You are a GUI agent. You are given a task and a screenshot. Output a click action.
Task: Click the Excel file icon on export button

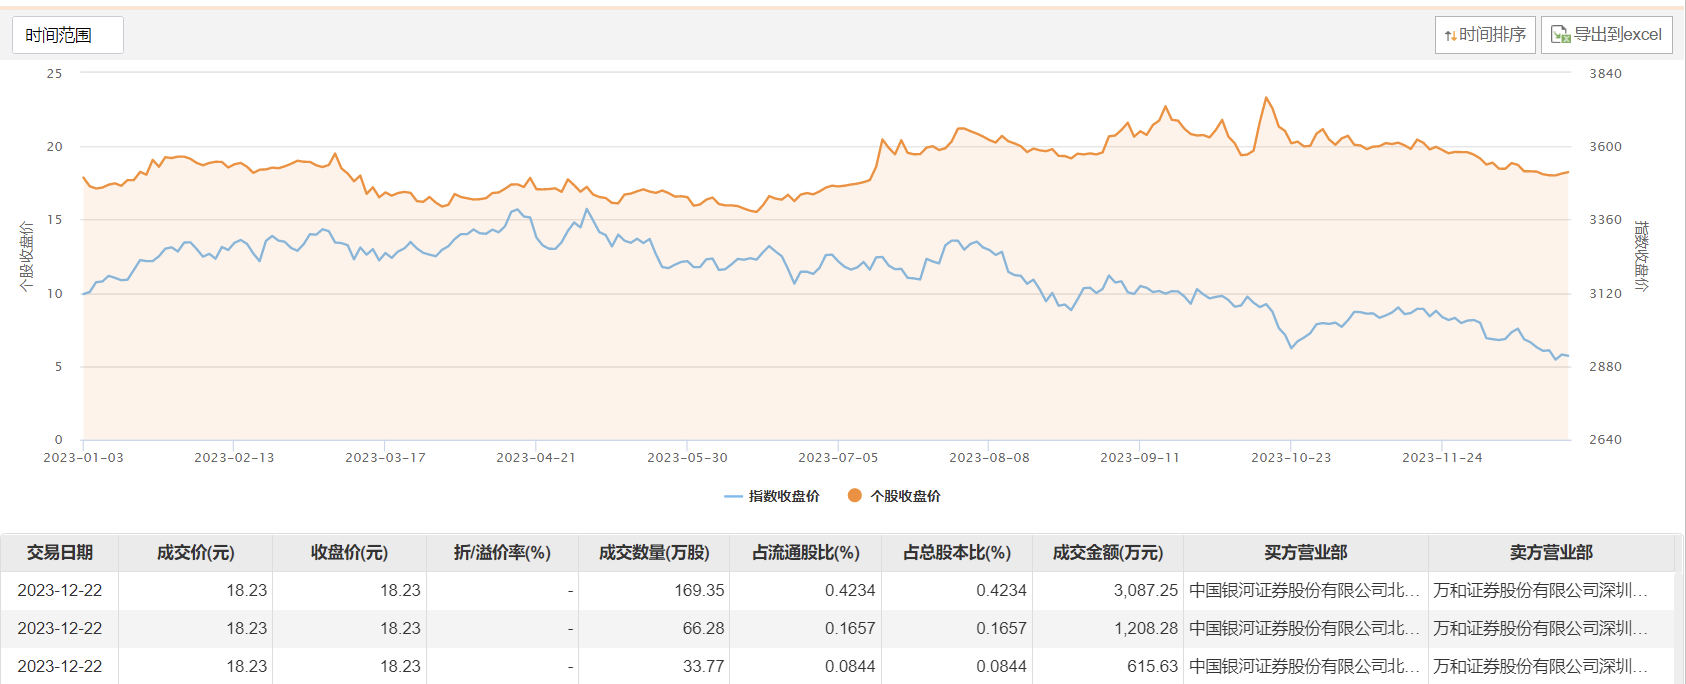click(1560, 35)
